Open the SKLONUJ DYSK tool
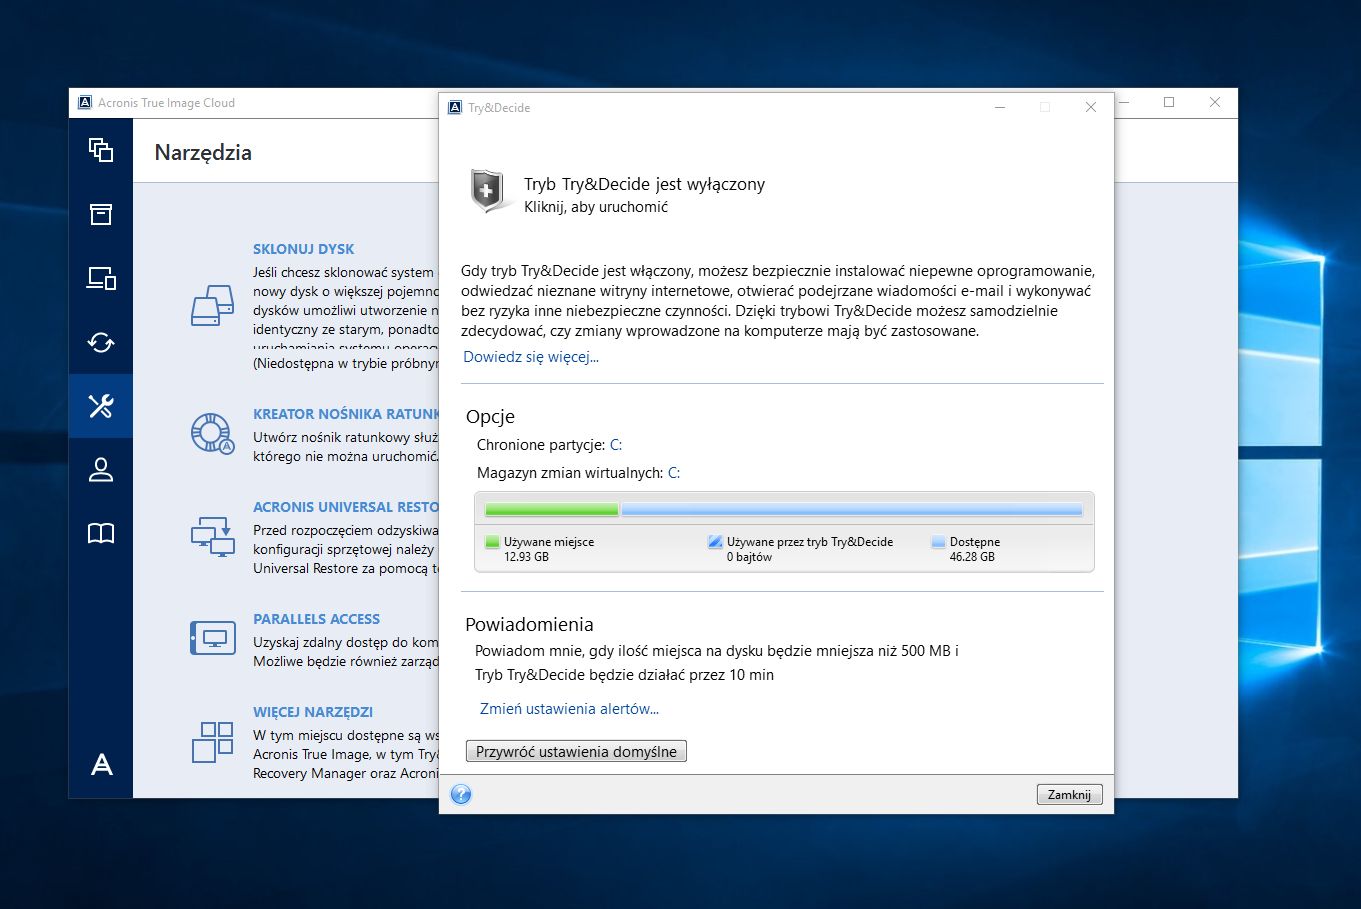This screenshot has width=1361, height=909. (304, 249)
